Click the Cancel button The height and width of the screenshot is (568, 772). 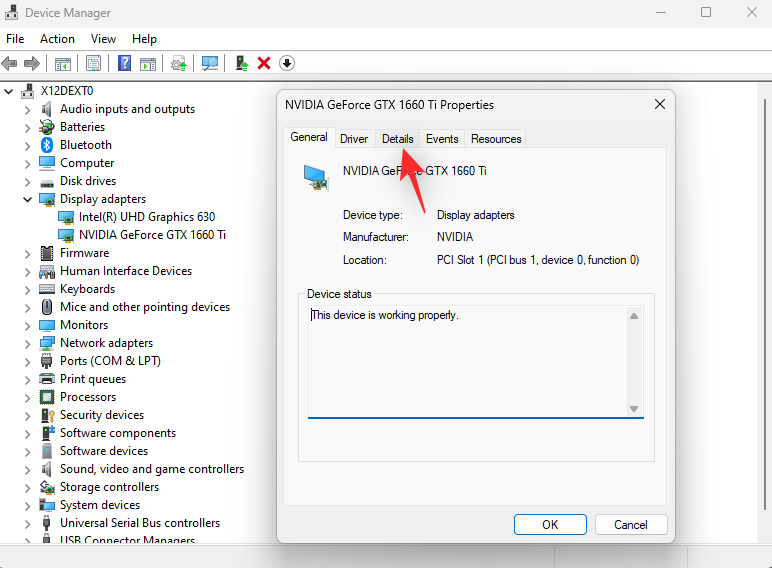(x=630, y=524)
